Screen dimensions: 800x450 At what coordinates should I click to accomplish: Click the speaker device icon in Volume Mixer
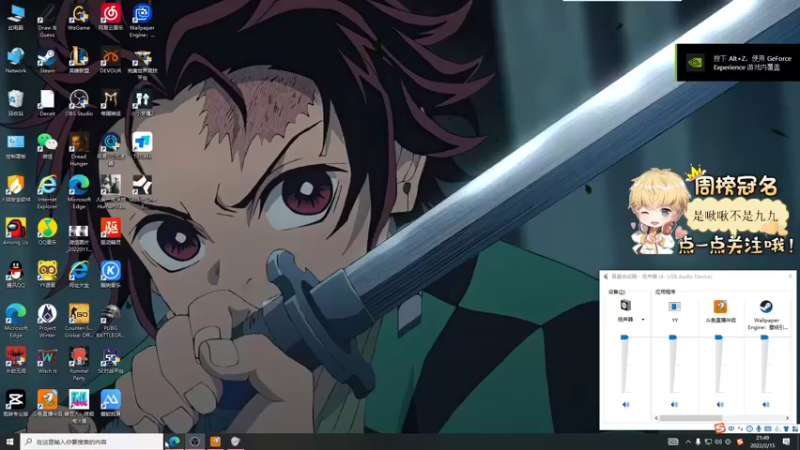(x=626, y=306)
